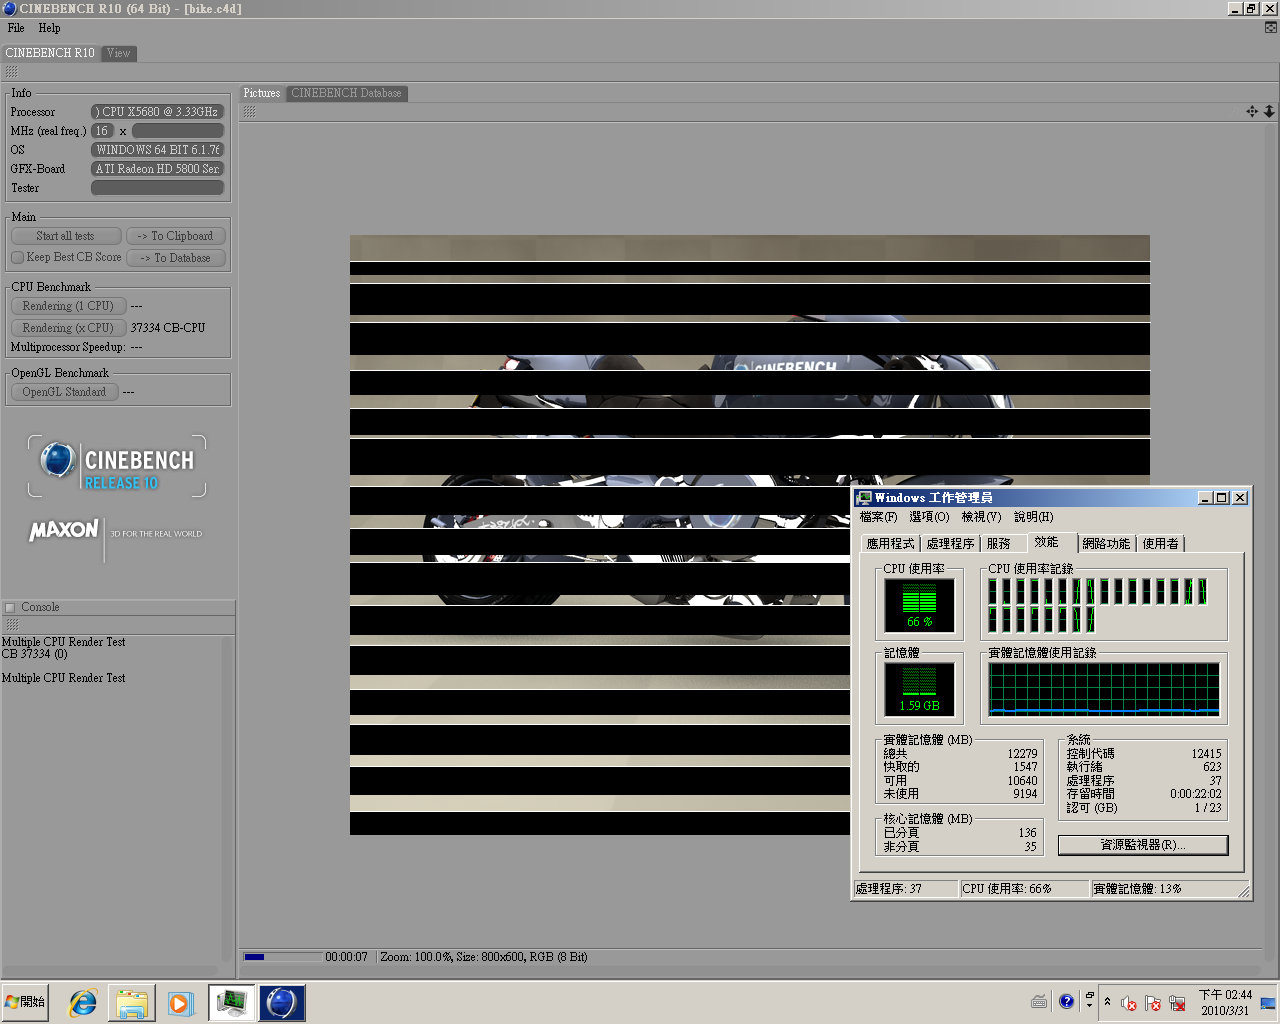
Task: Click the Processor field showing CPU X5680
Action: pos(157,112)
